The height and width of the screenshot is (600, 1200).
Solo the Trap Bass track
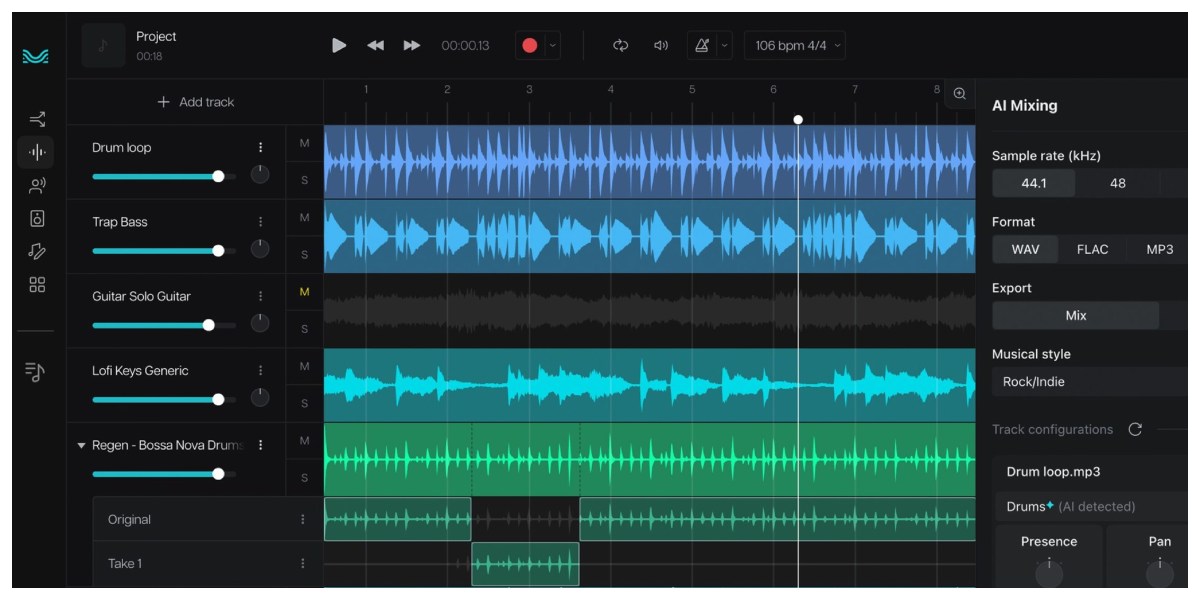pyautogui.click(x=304, y=255)
